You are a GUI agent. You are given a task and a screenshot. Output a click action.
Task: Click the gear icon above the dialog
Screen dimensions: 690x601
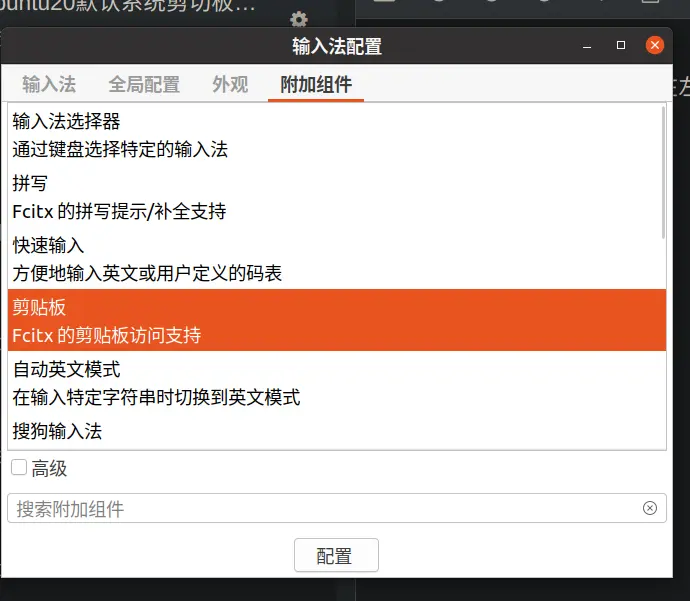pos(299,19)
